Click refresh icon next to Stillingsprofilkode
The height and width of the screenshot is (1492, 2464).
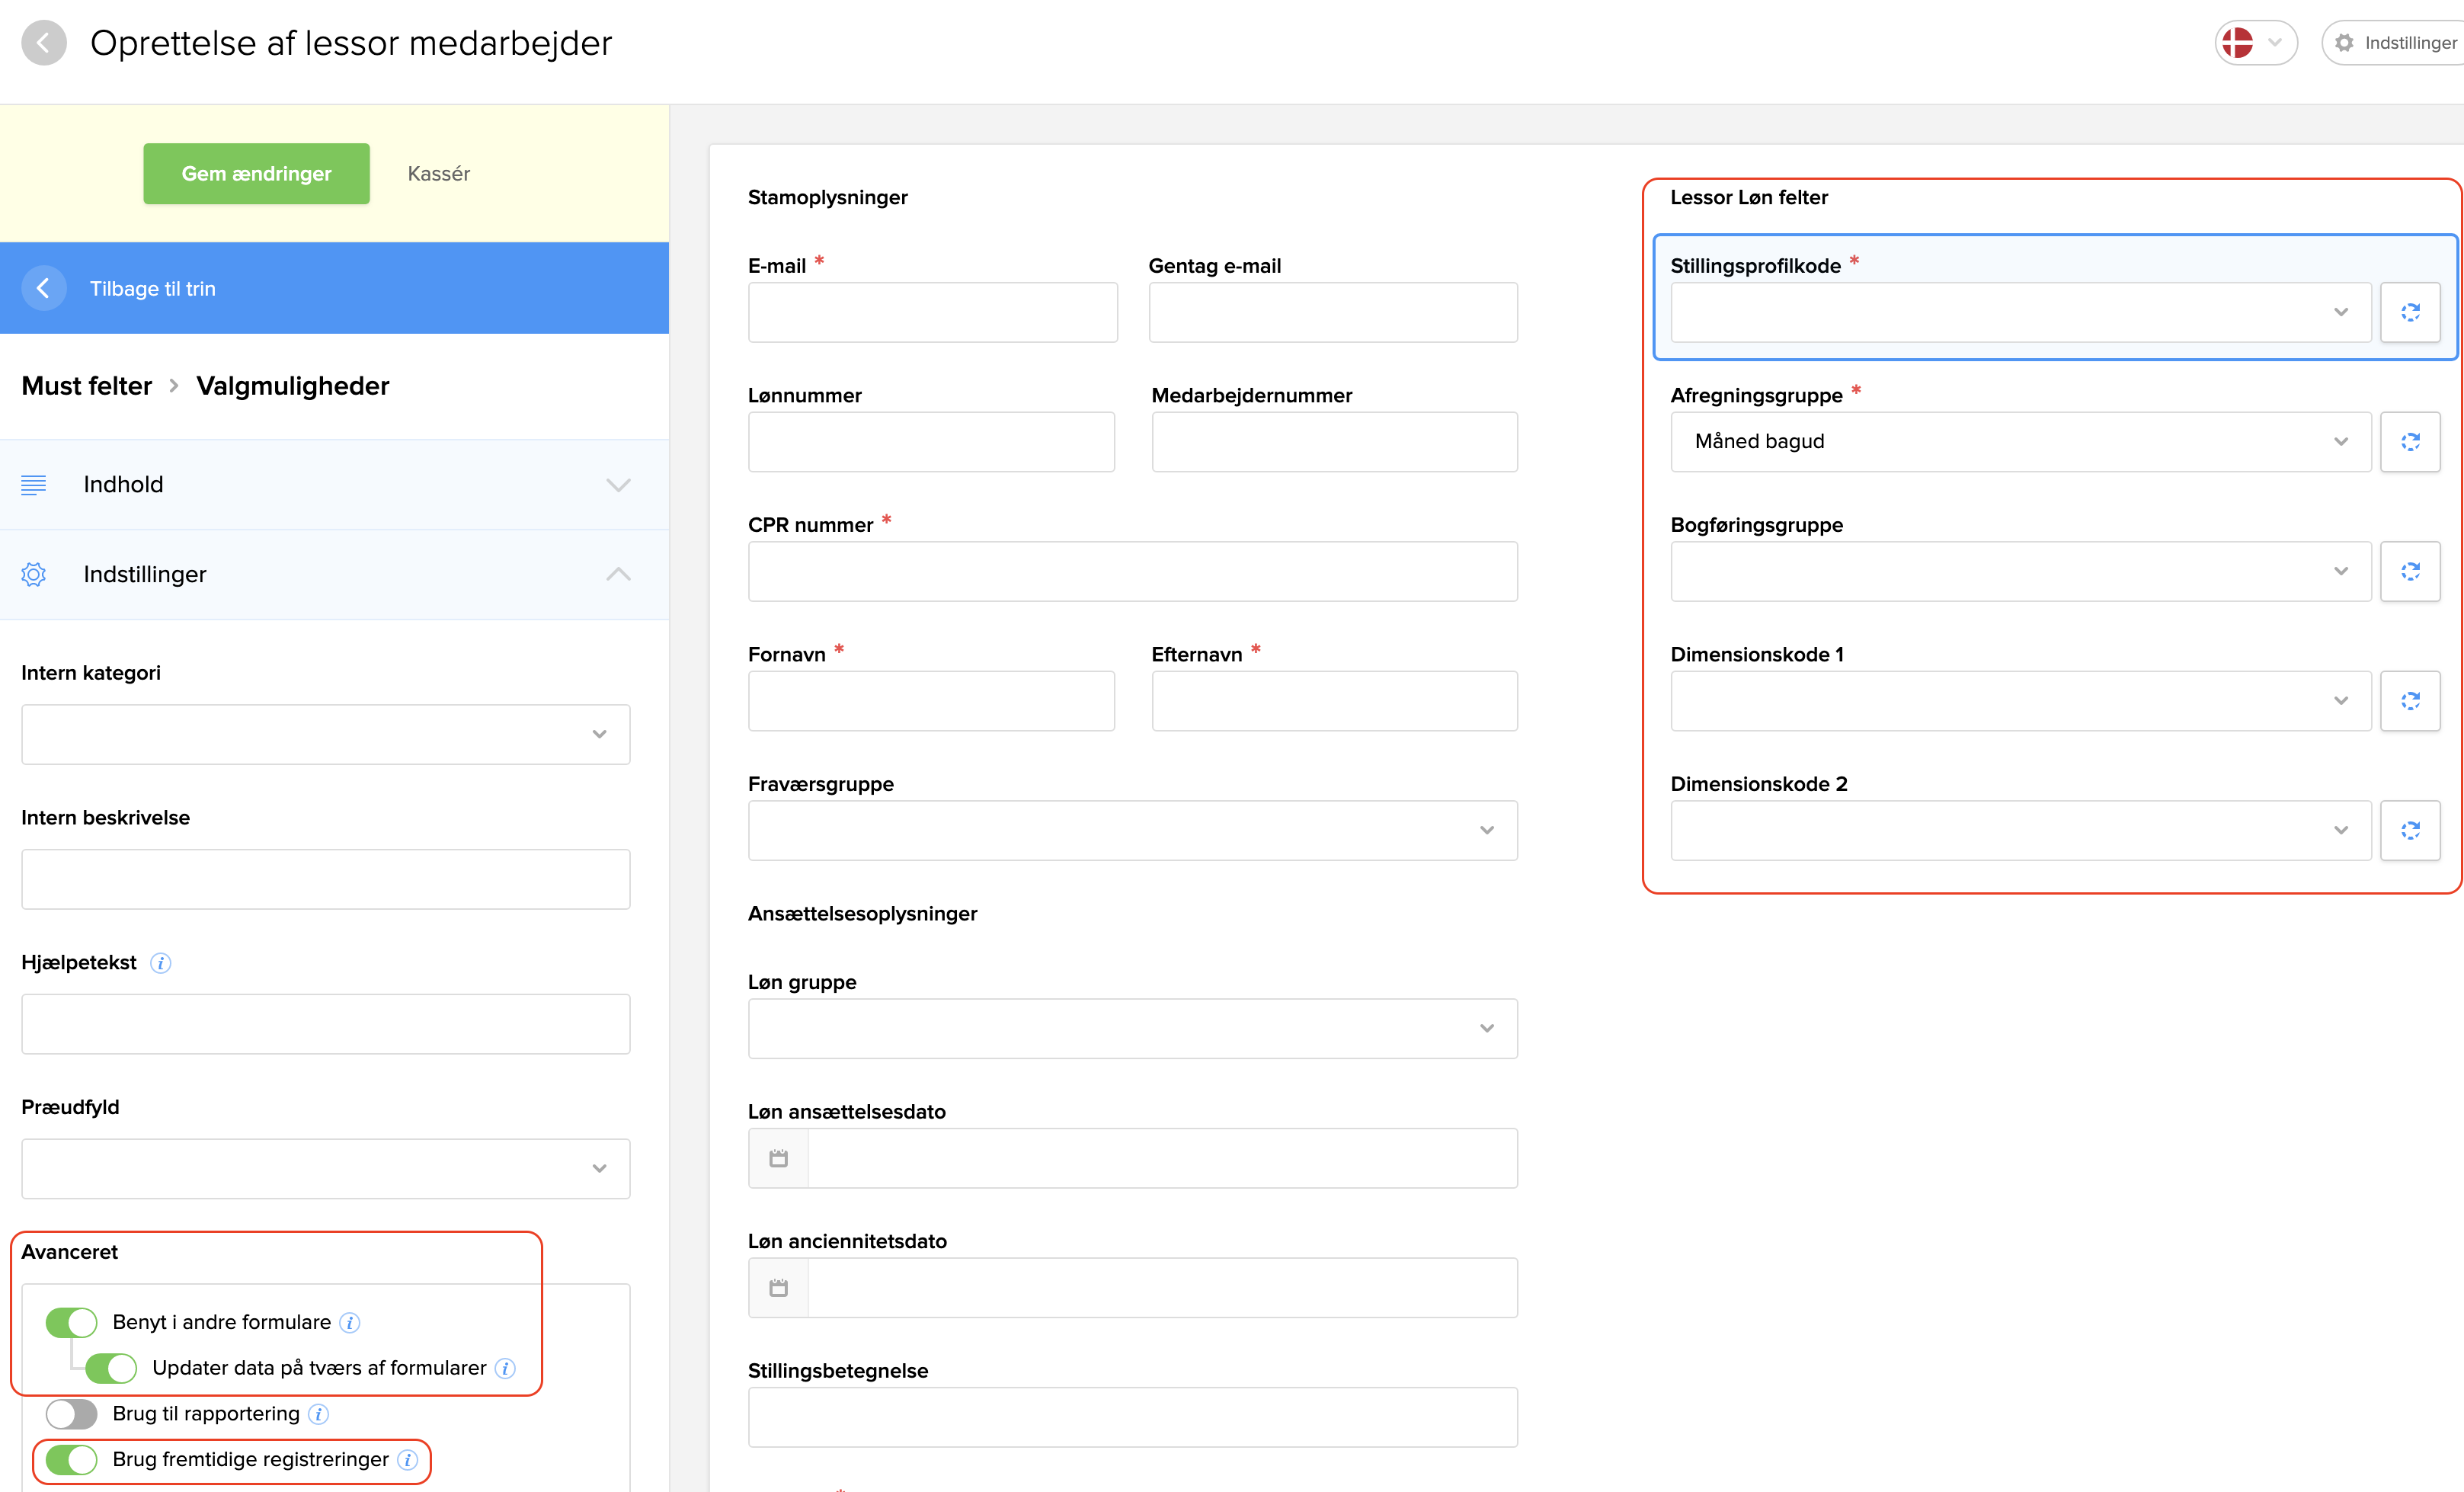pyautogui.click(x=2410, y=312)
